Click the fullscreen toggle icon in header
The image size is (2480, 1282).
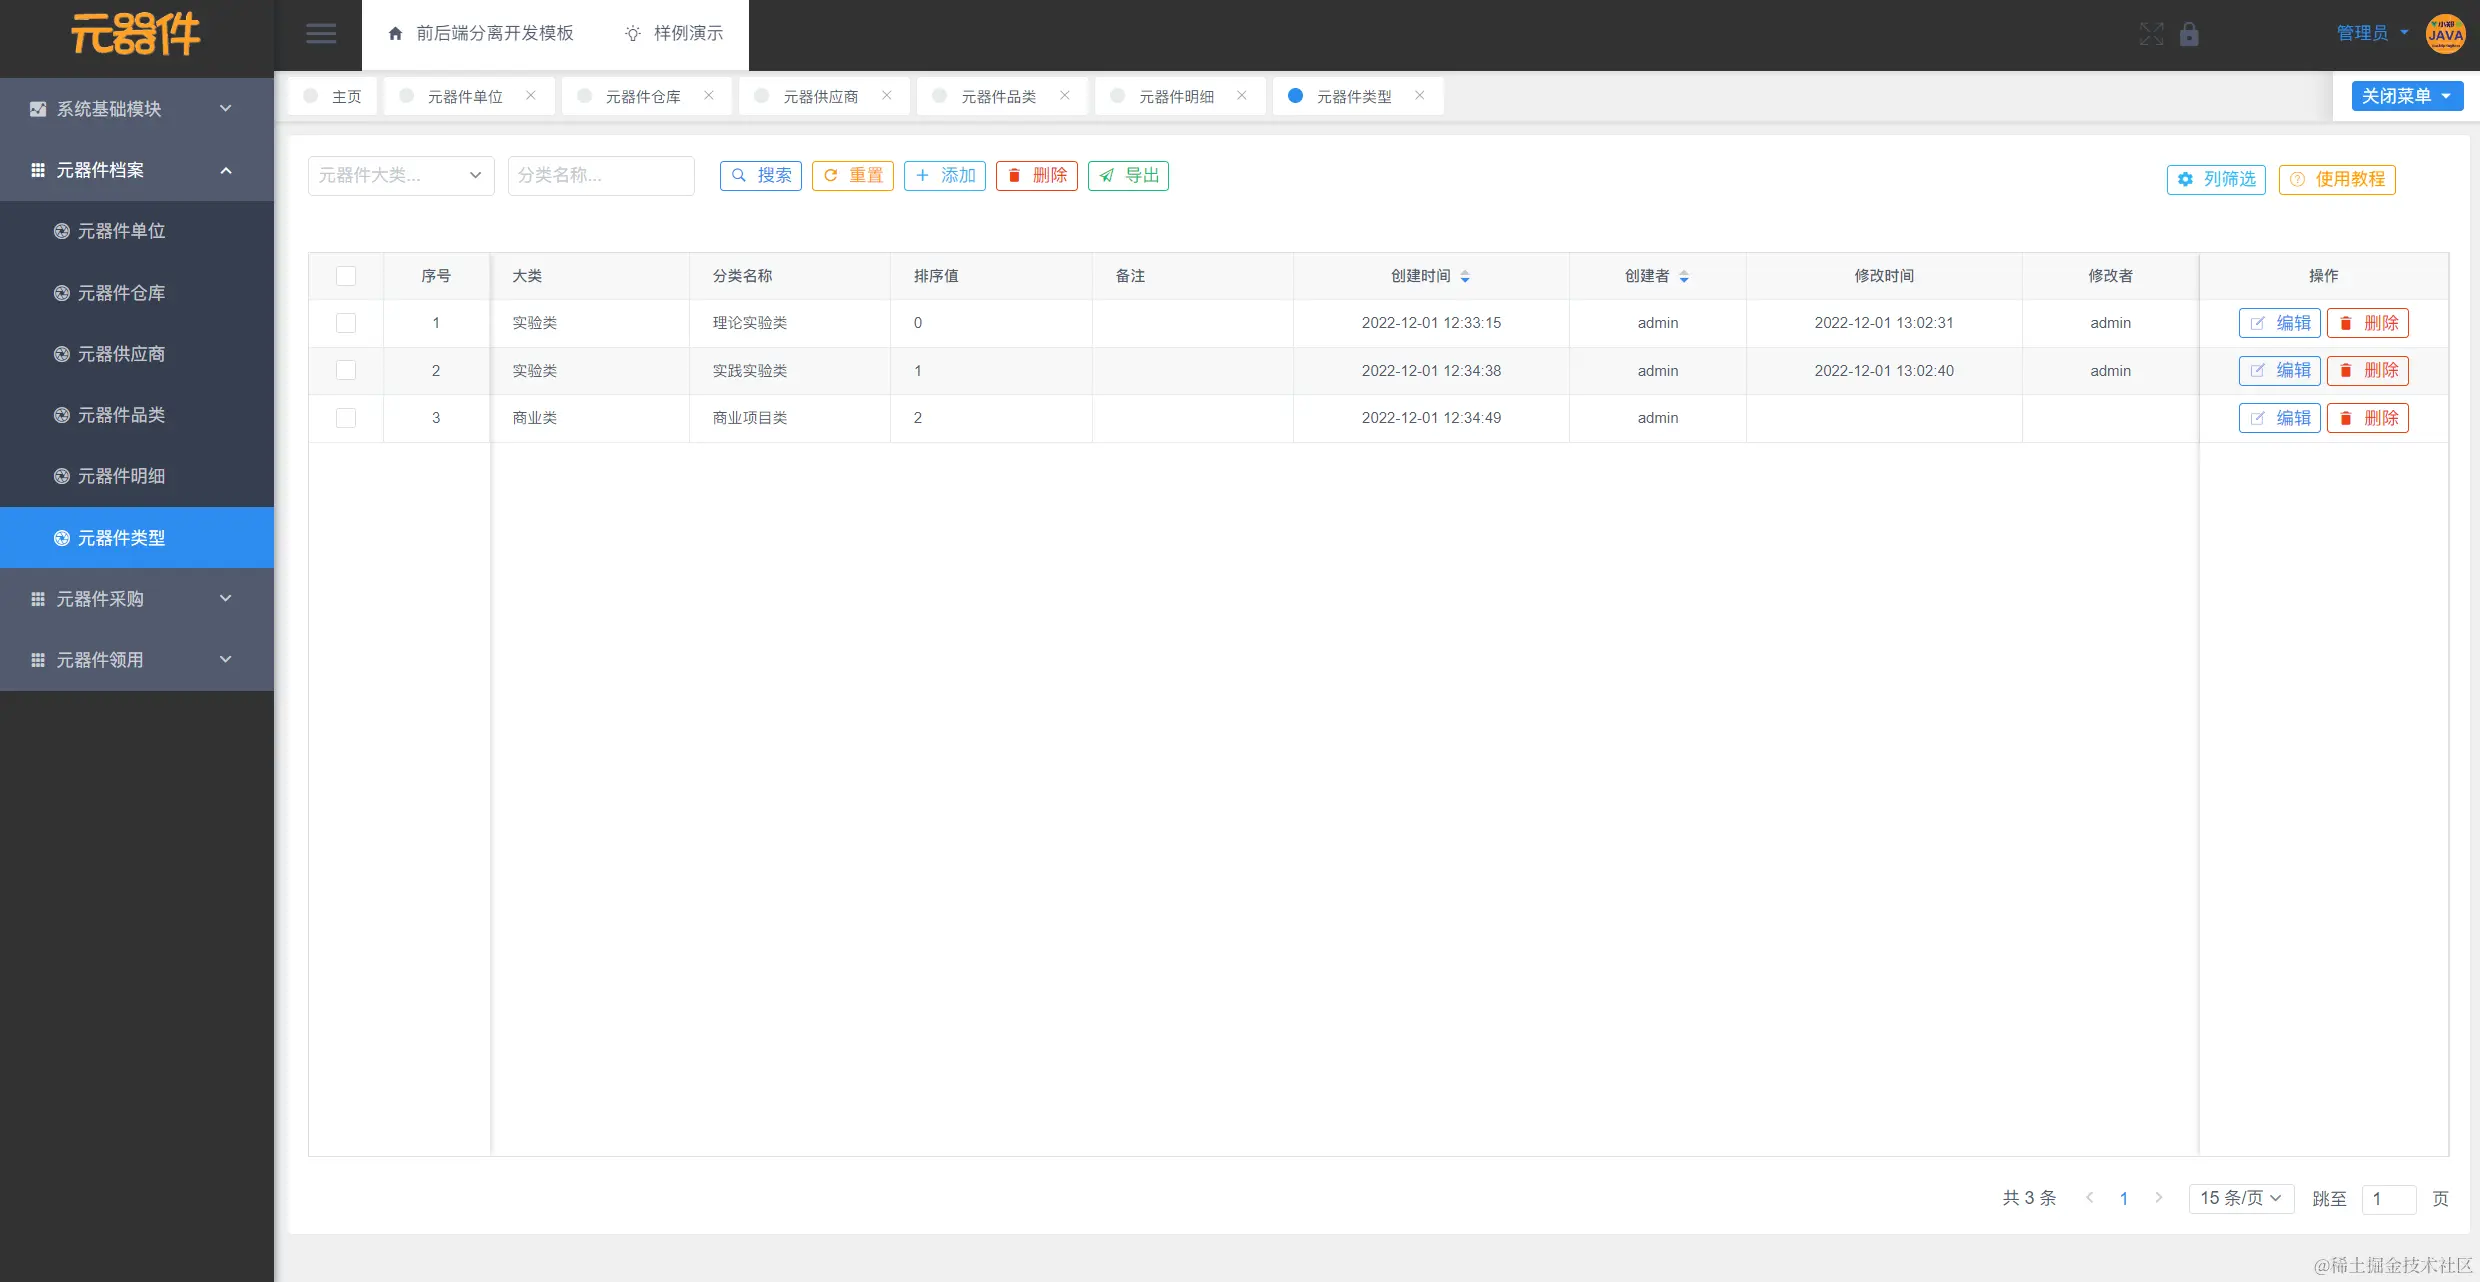coord(2151,34)
